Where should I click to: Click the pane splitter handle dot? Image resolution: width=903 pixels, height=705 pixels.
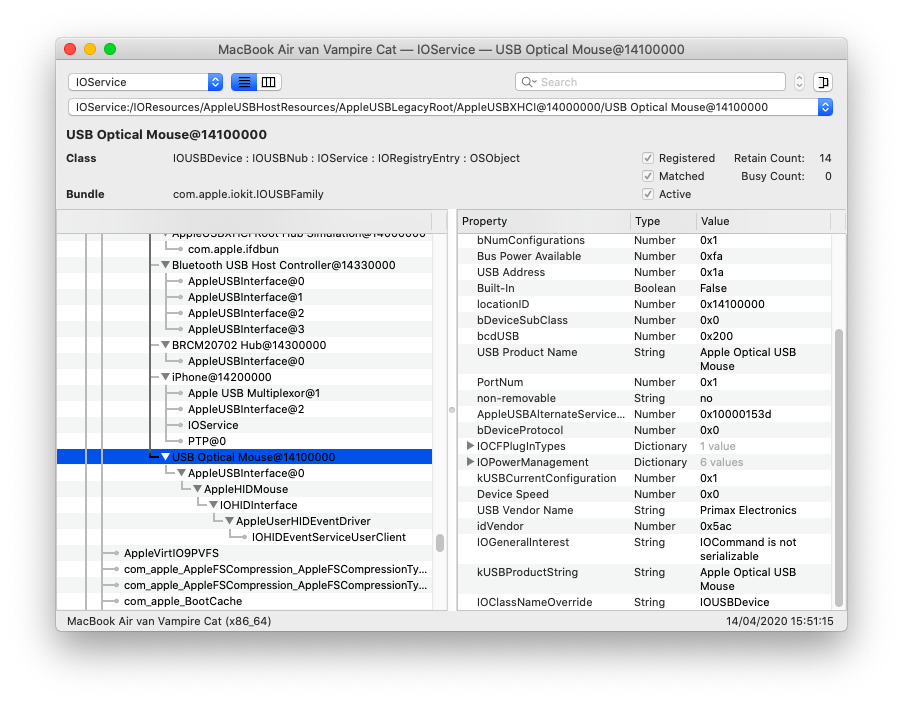tap(452, 410)
